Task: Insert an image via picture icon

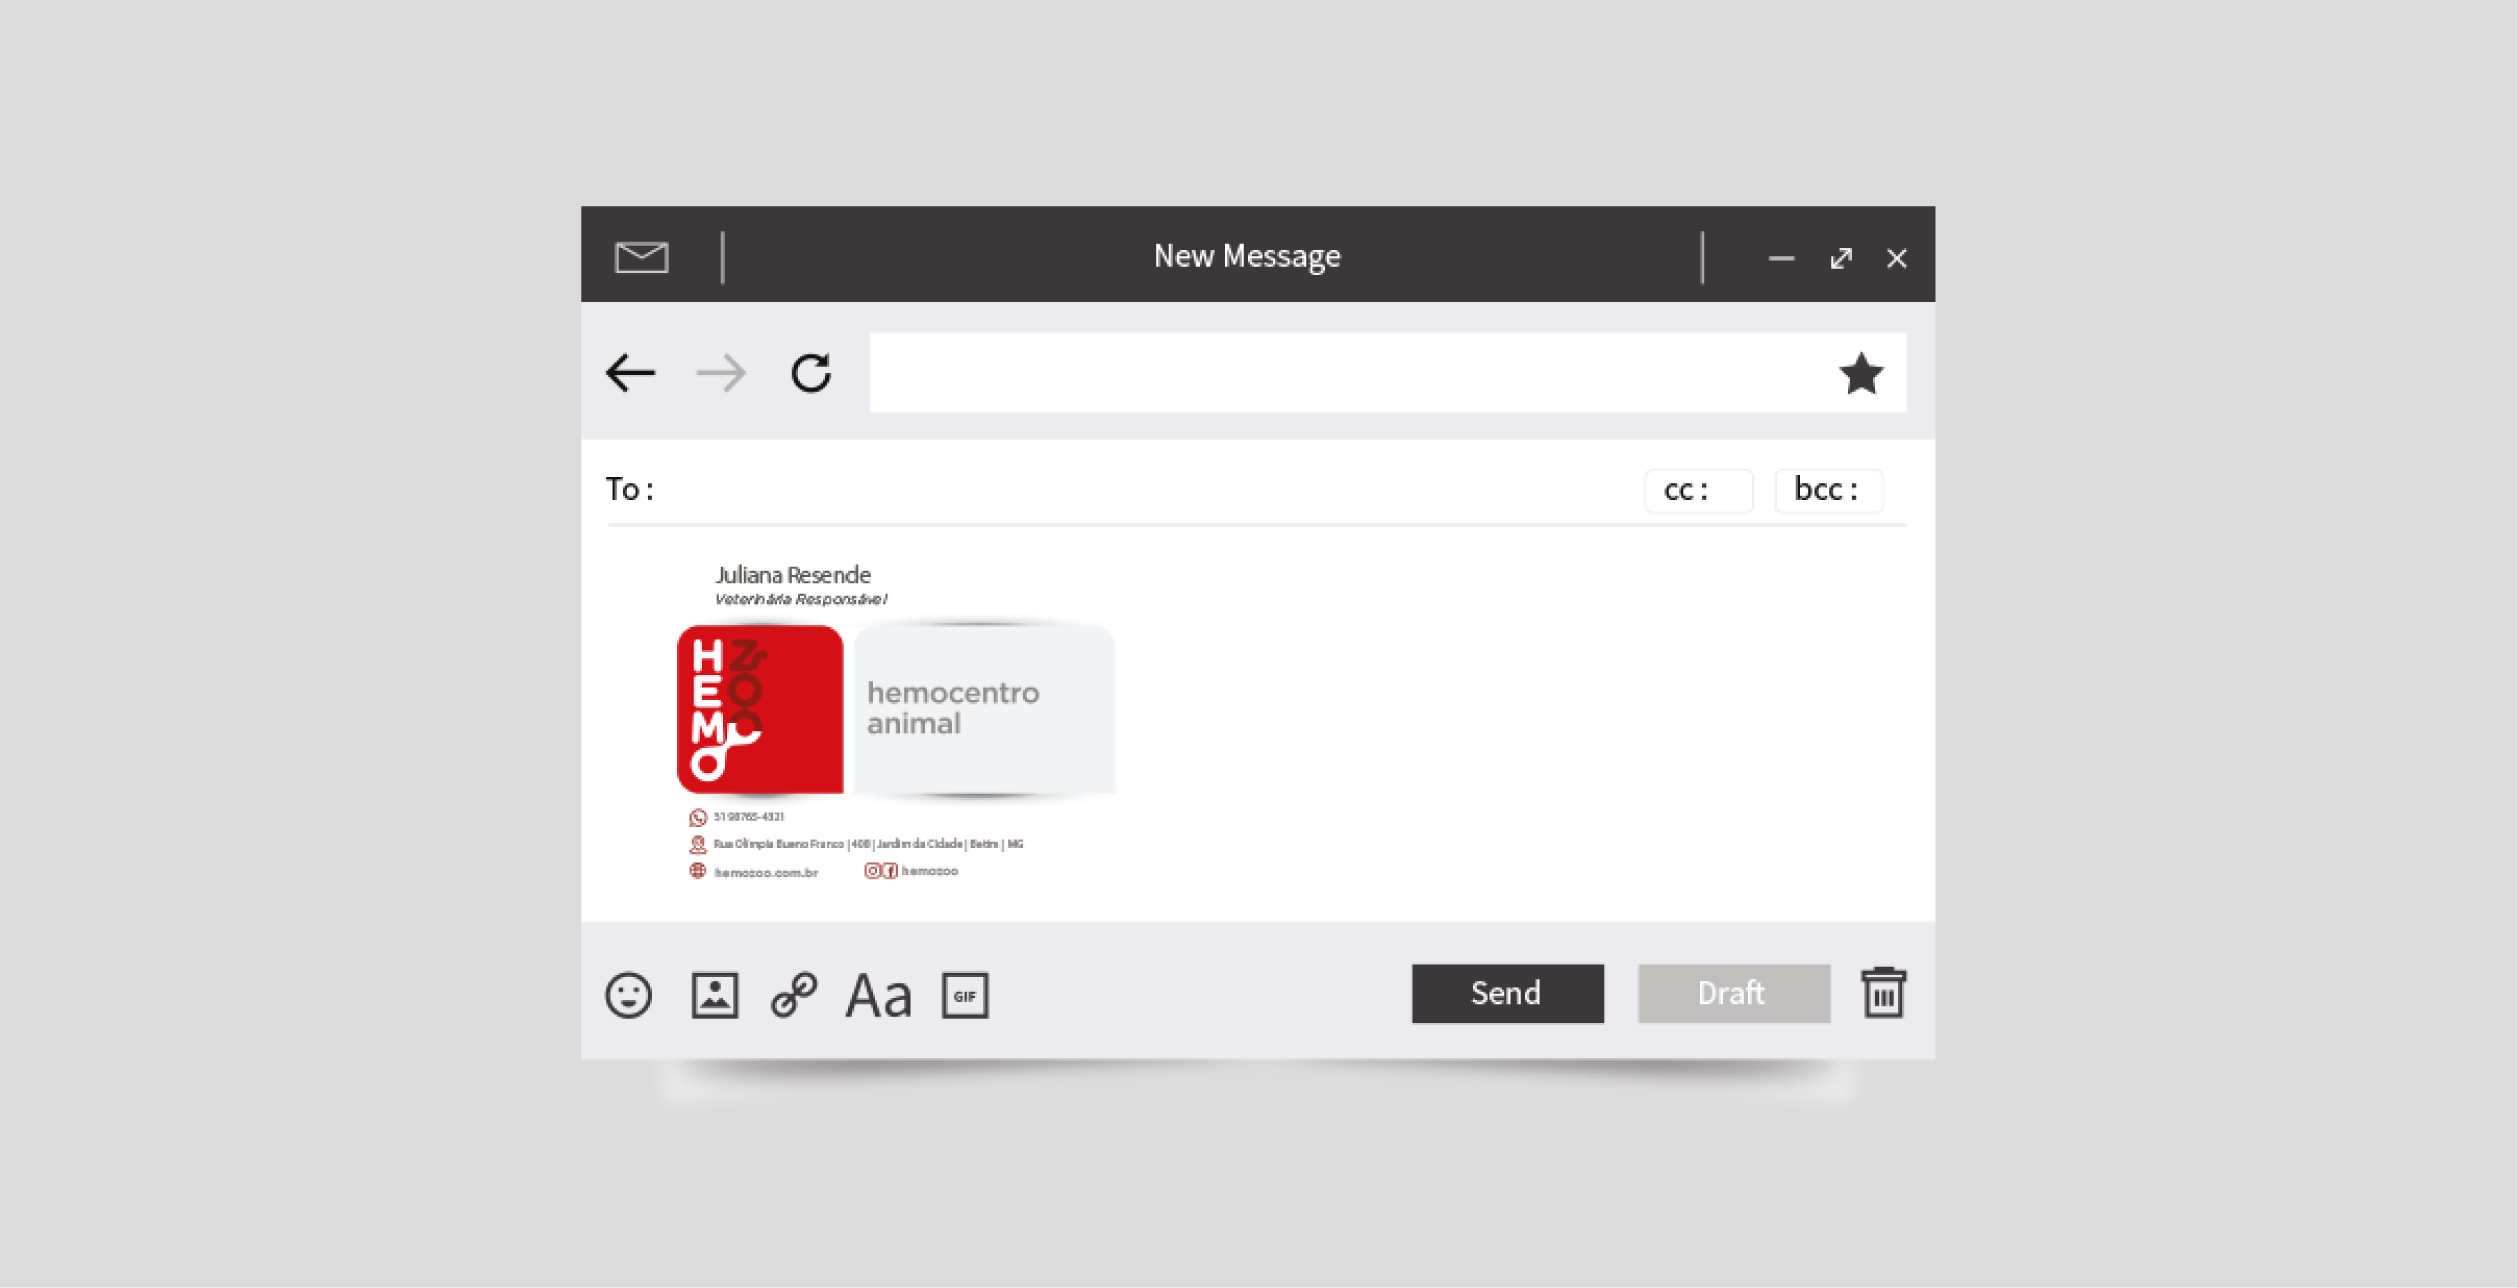Action: click(715, 995)
